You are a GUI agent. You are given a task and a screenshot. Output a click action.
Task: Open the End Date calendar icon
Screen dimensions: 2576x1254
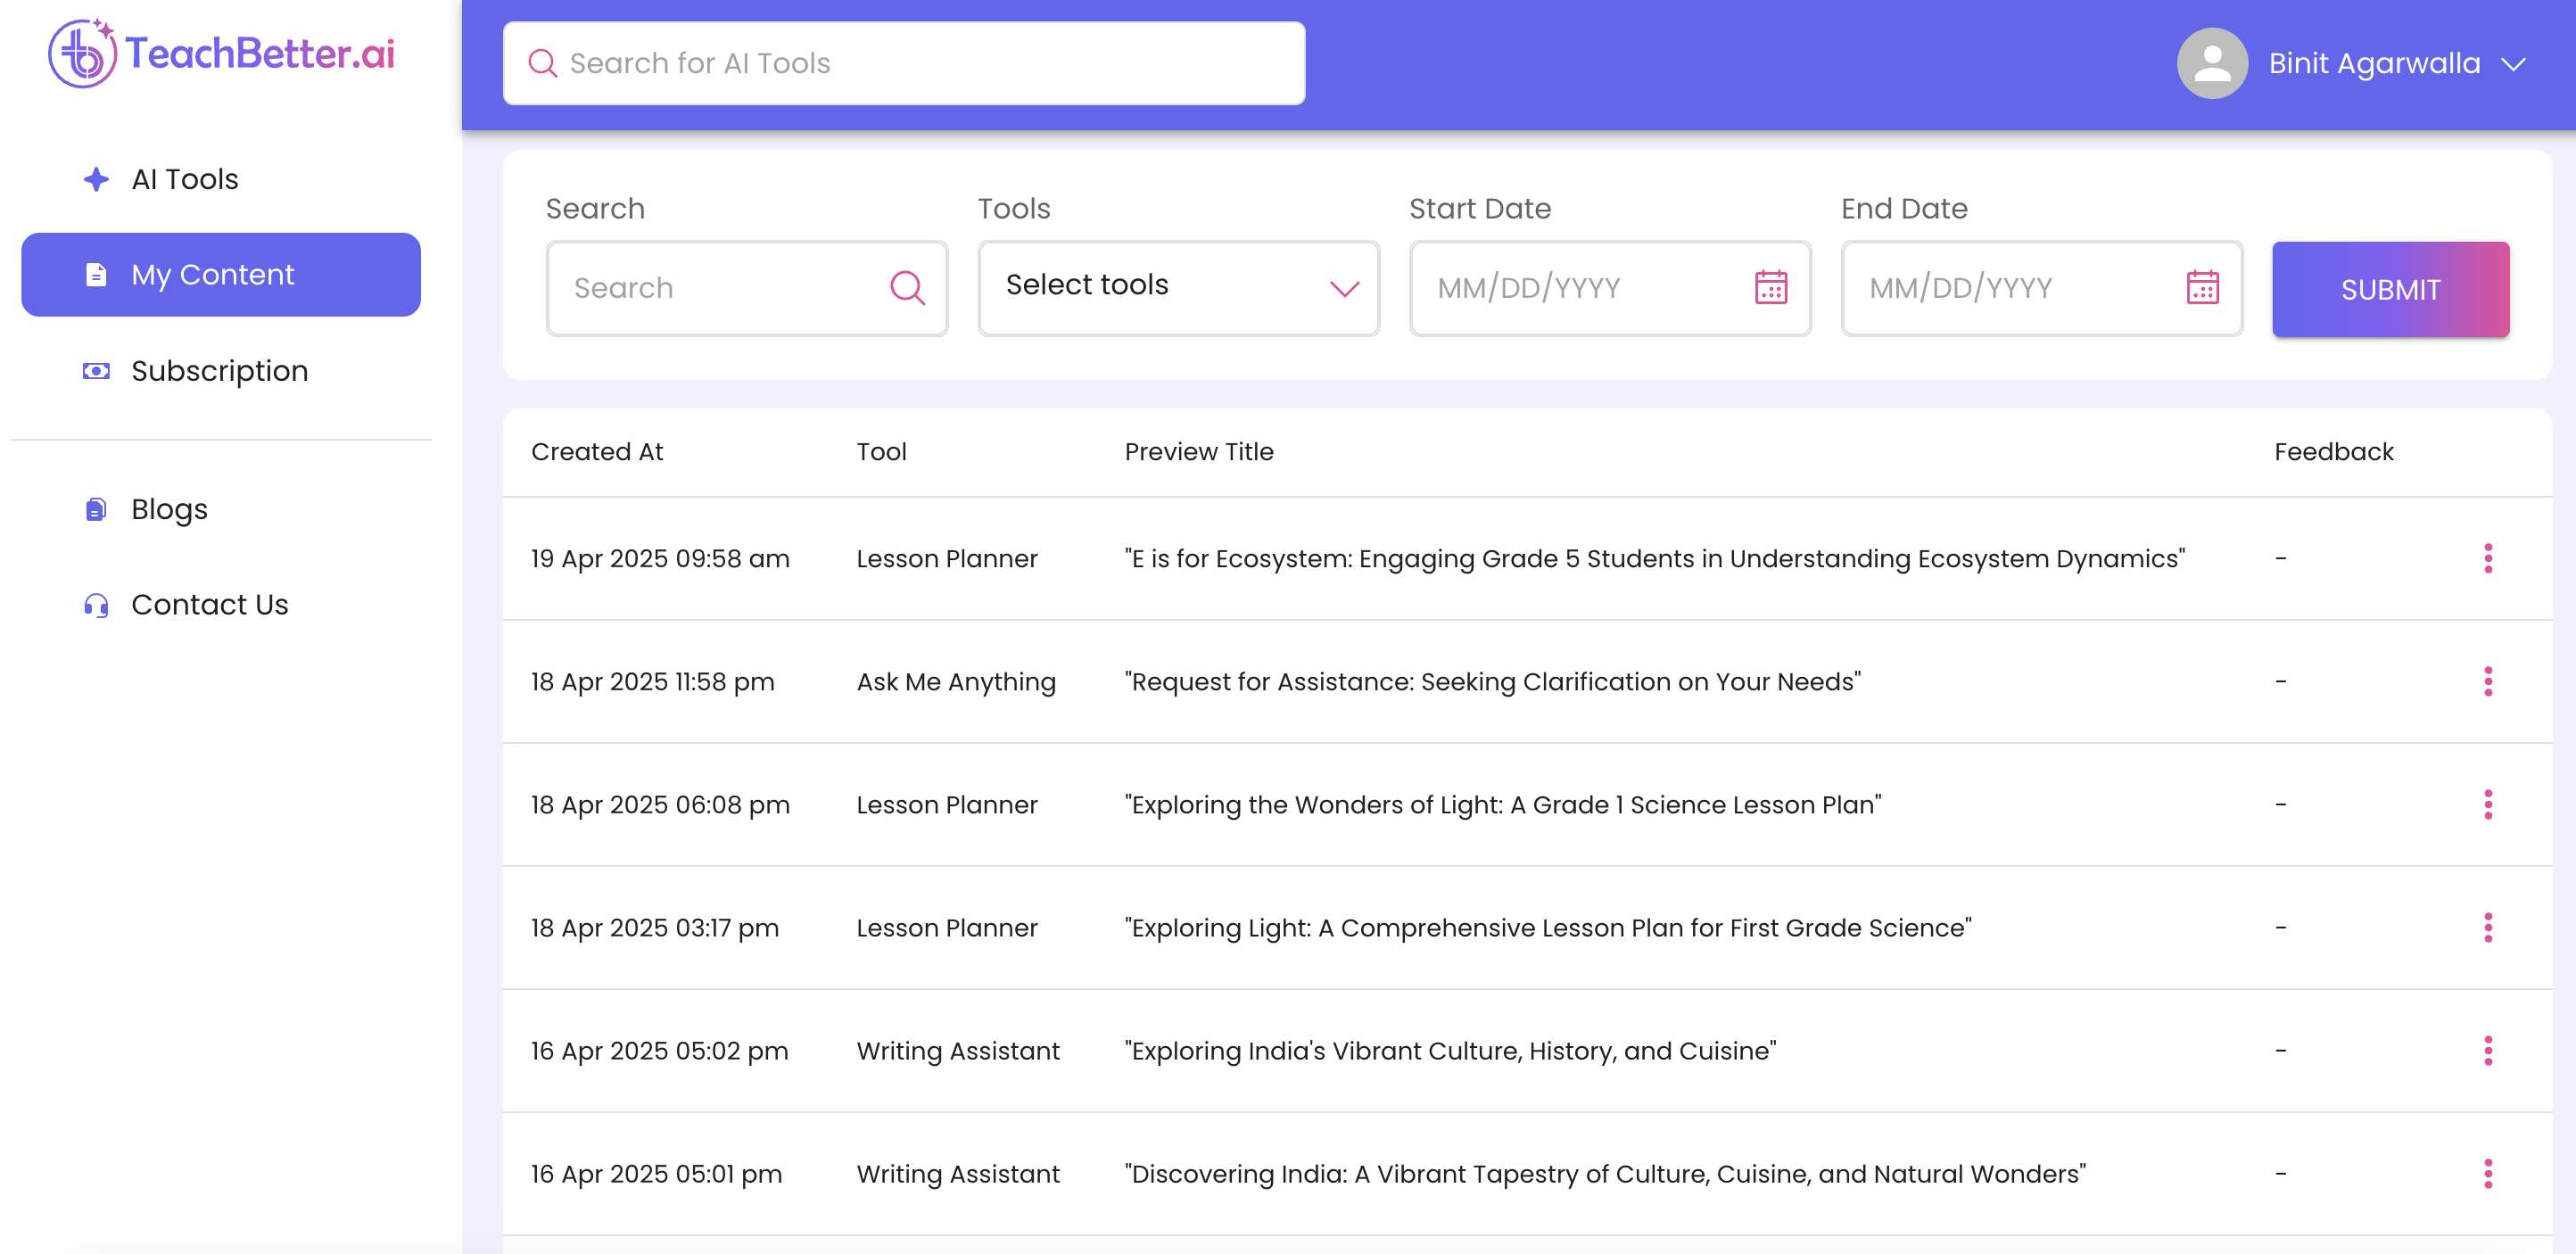(x=2202, y=288)
